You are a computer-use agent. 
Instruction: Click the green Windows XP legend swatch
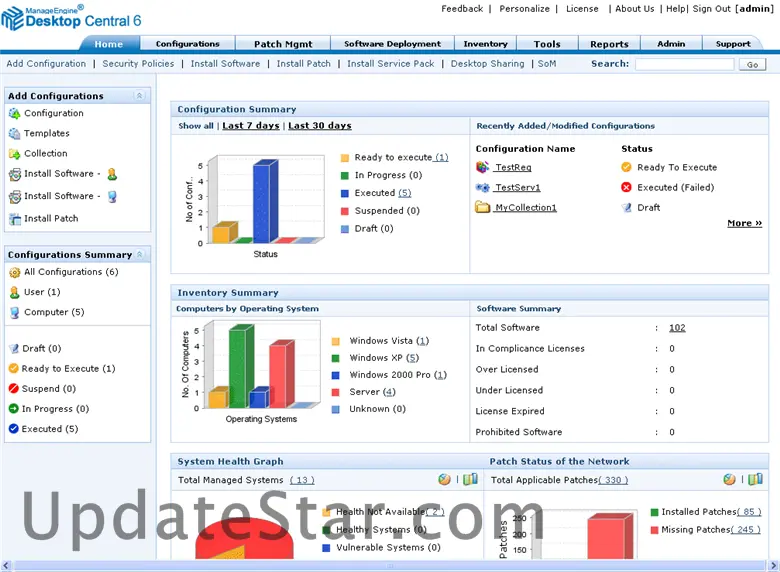pyautogui.click(x=336, y=358)
